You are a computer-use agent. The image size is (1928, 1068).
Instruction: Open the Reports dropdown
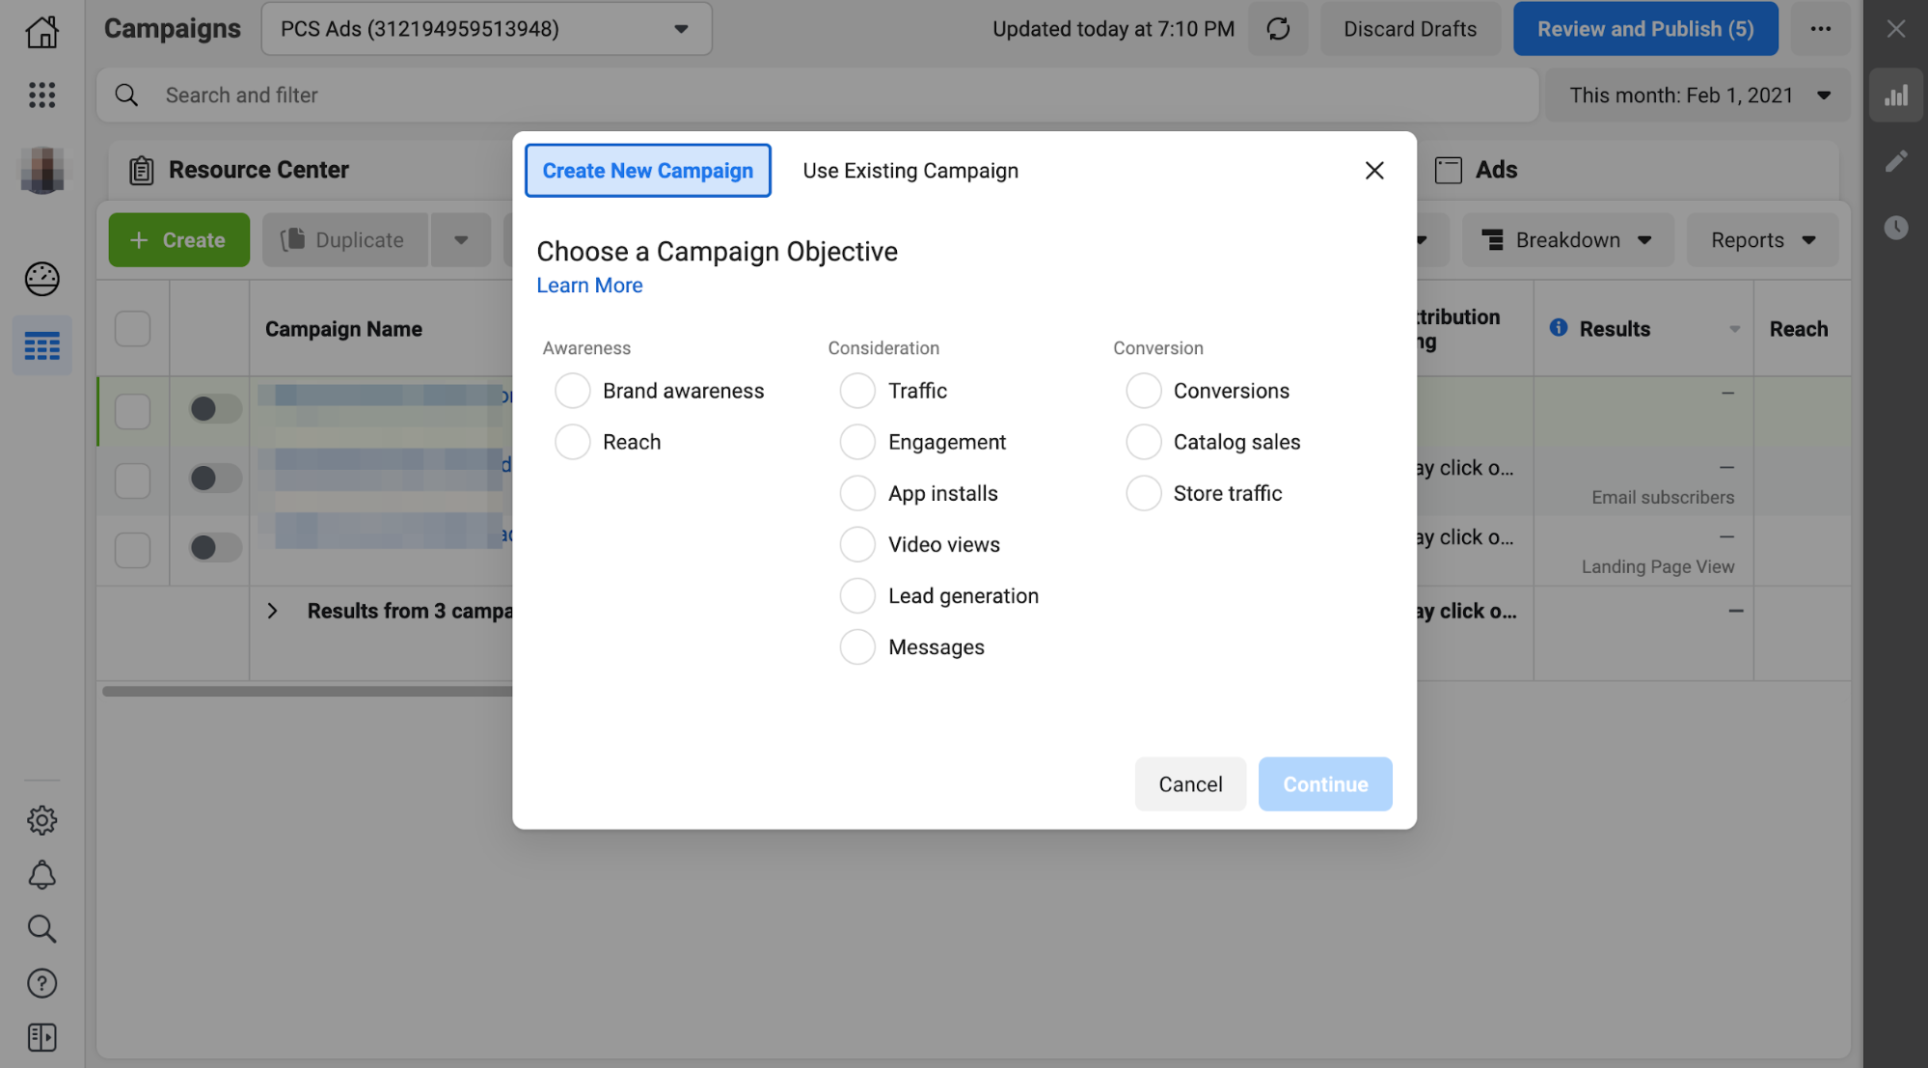pos(1761,240)
